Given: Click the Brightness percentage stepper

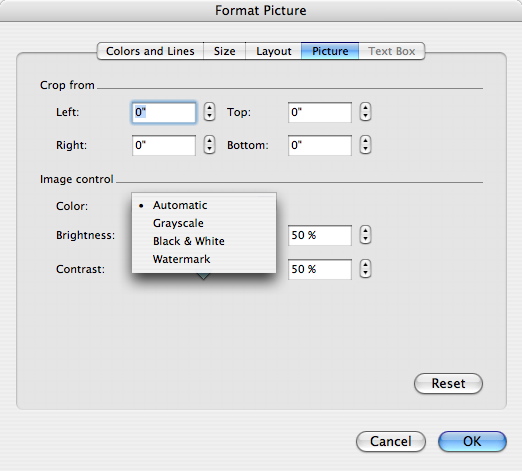Looking at the screenshot, I should point(365,235).
